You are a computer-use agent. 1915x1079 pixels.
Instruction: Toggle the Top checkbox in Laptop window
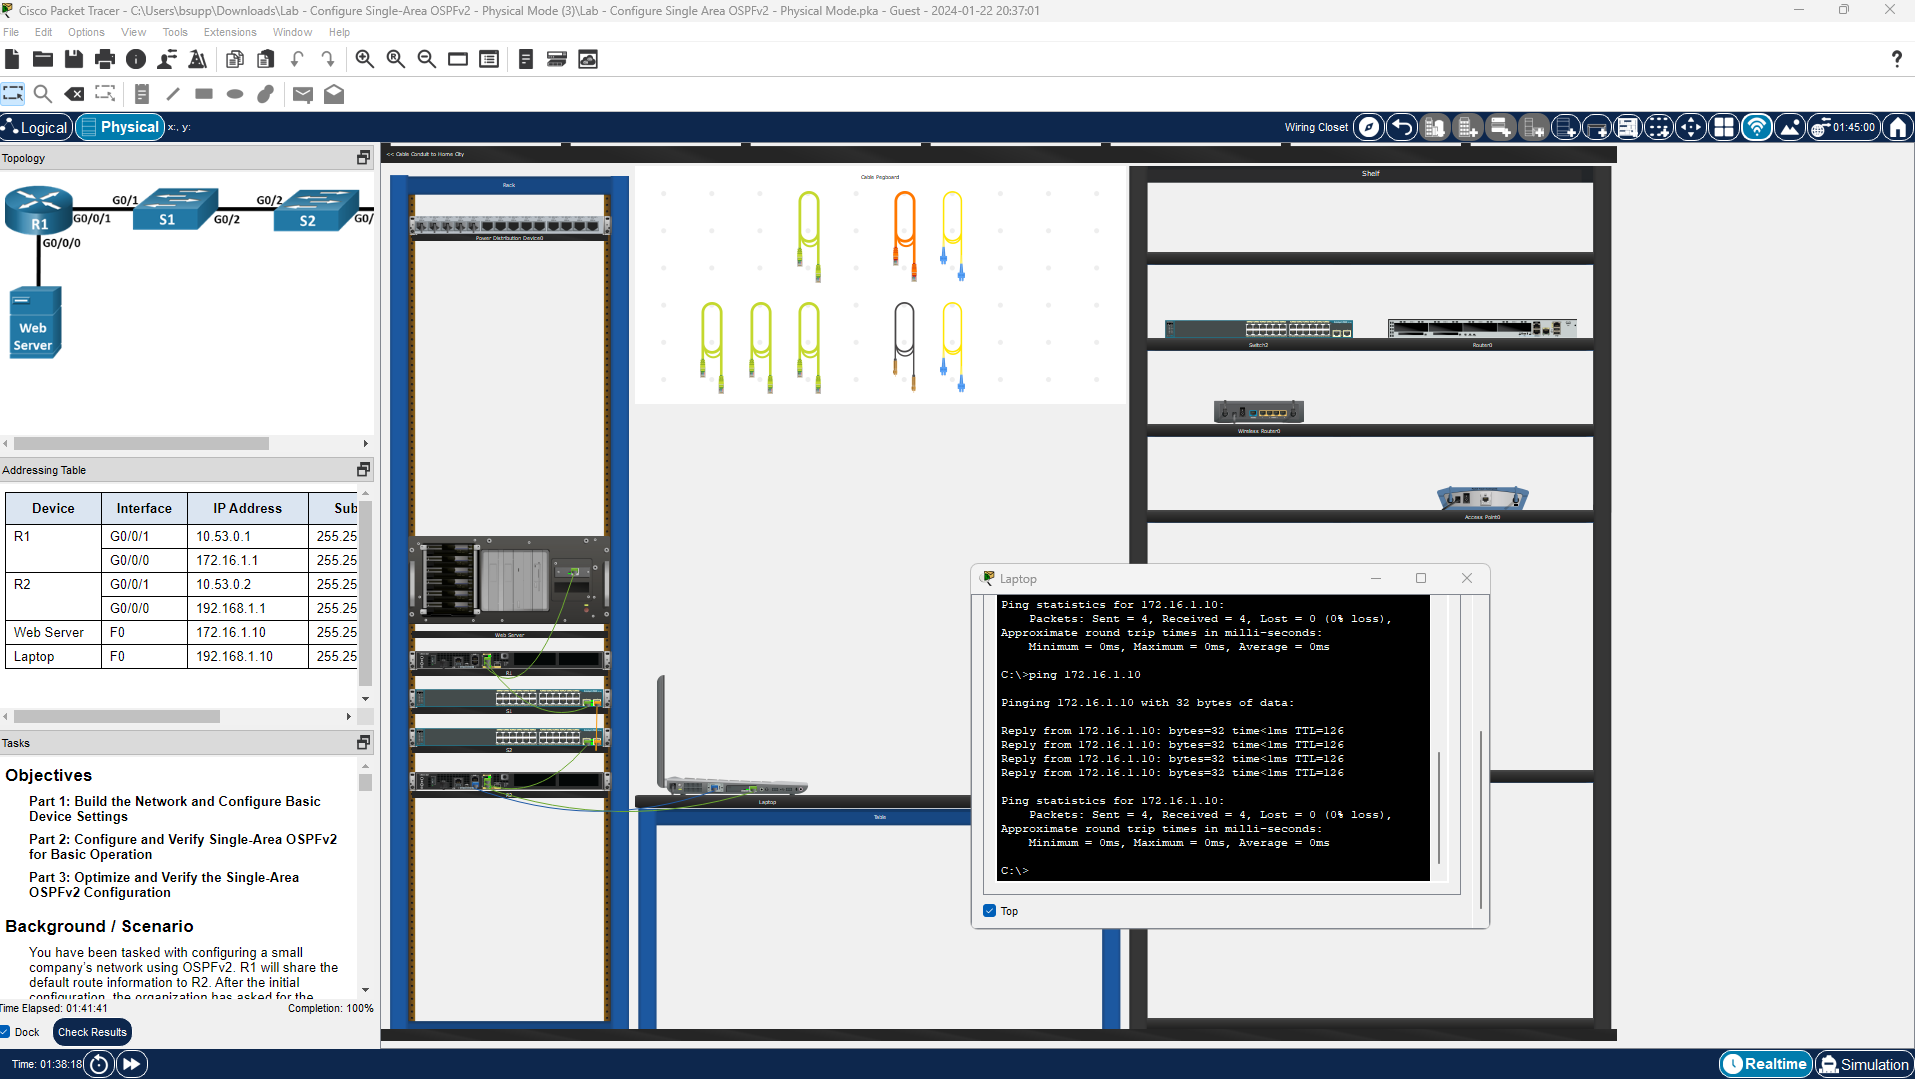coord(989,911)
